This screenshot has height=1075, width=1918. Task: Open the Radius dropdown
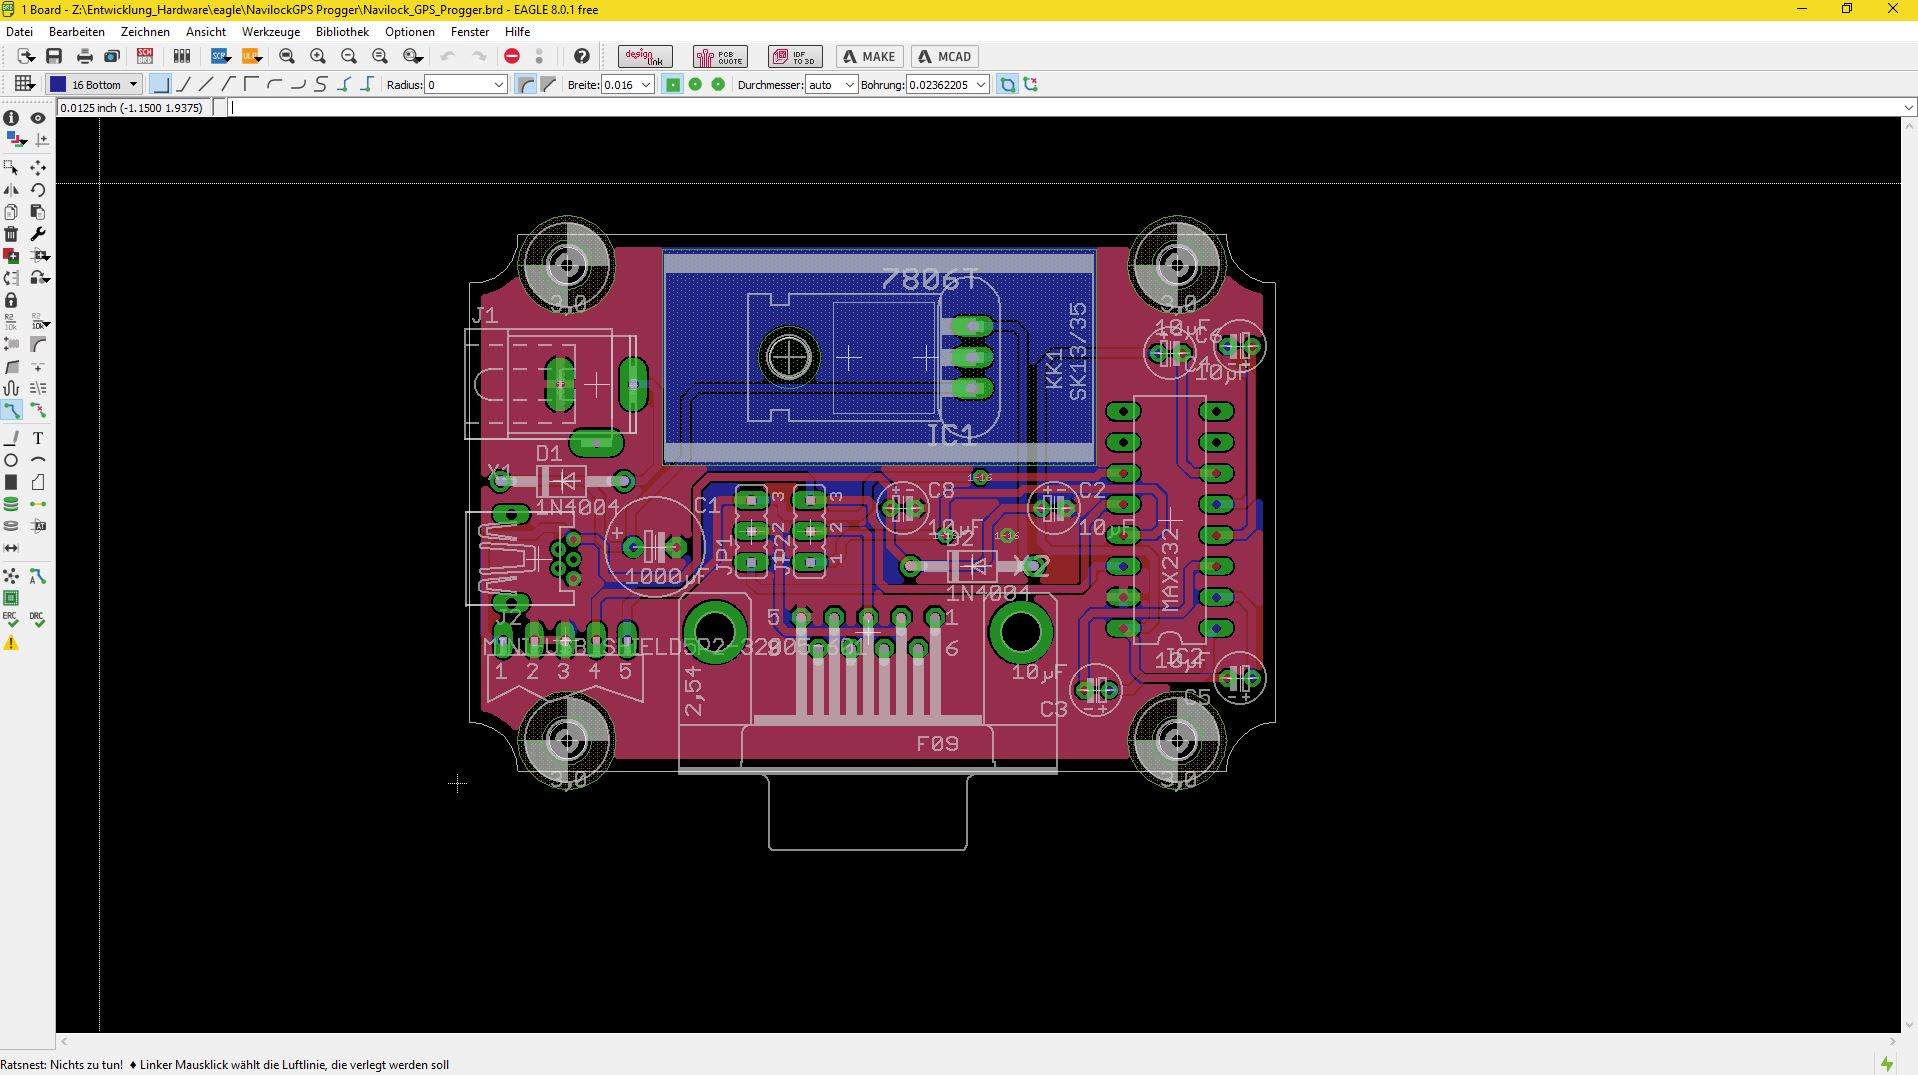pos(499,85)
